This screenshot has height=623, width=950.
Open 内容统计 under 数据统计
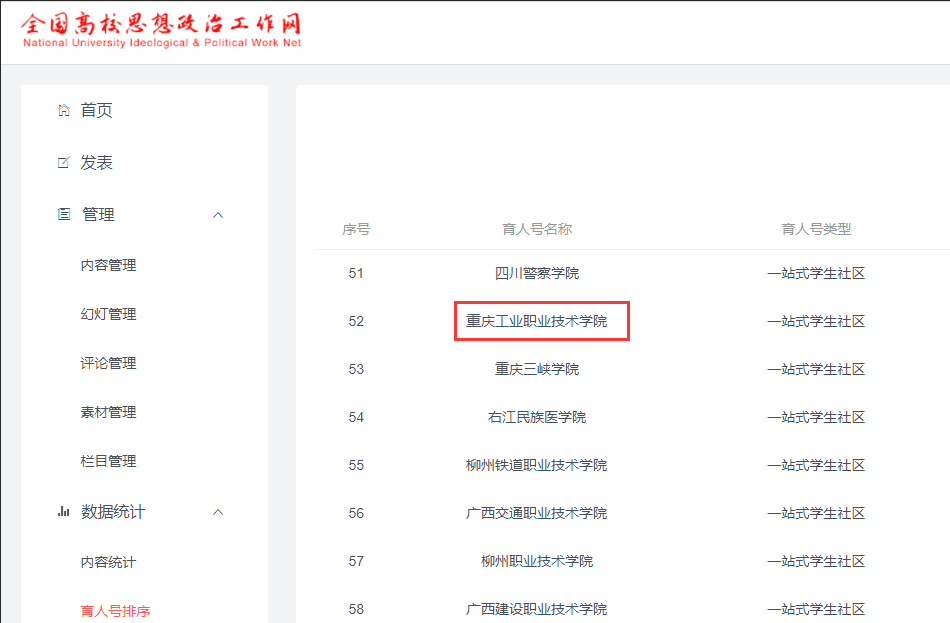pyautogui.click(x=108, y=562)
